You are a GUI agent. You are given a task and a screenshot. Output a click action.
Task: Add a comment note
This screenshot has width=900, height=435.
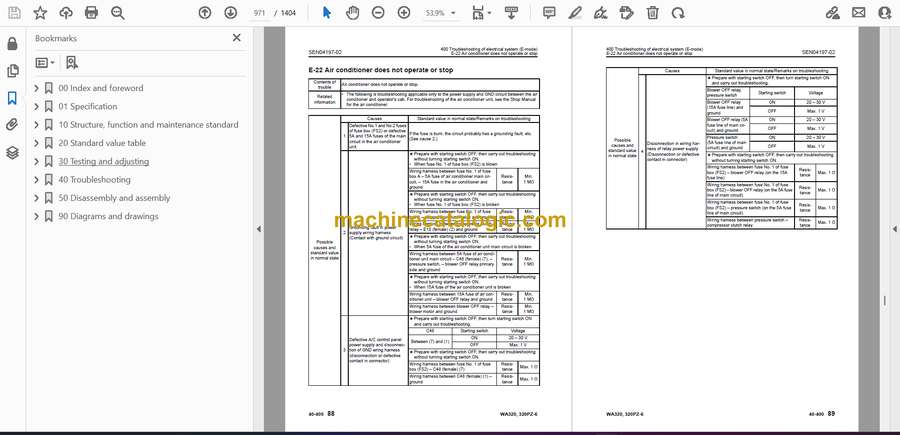coord(549,13)
